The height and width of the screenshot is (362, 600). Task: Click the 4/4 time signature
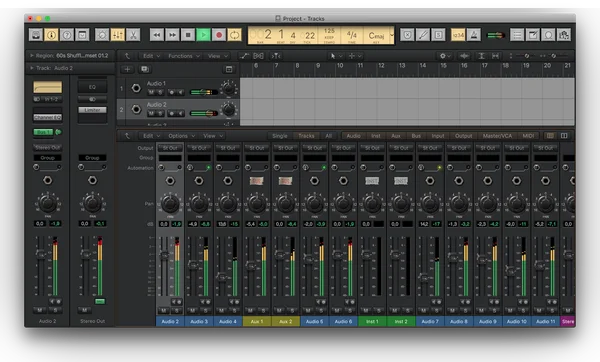tap(351, 34)
